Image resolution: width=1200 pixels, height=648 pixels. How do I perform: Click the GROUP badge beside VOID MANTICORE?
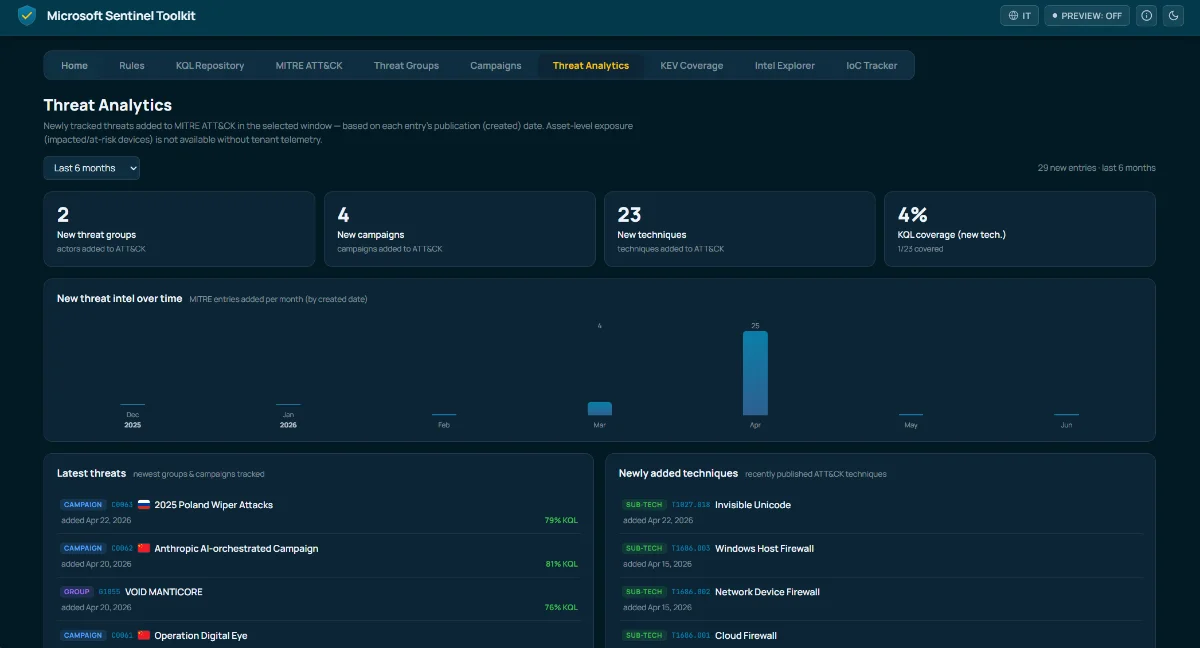(x=77, y=592)
